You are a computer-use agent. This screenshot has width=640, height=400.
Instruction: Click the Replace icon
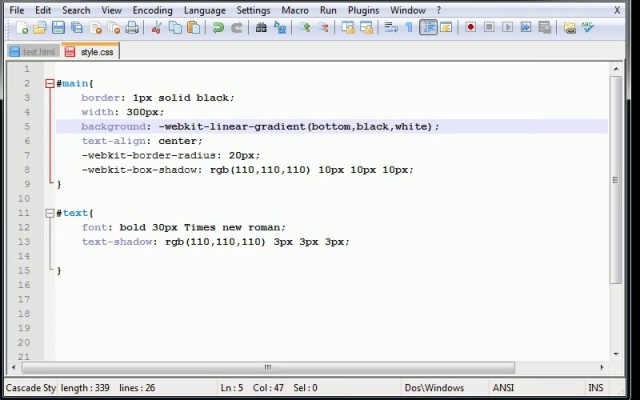[x=280, y=27]
